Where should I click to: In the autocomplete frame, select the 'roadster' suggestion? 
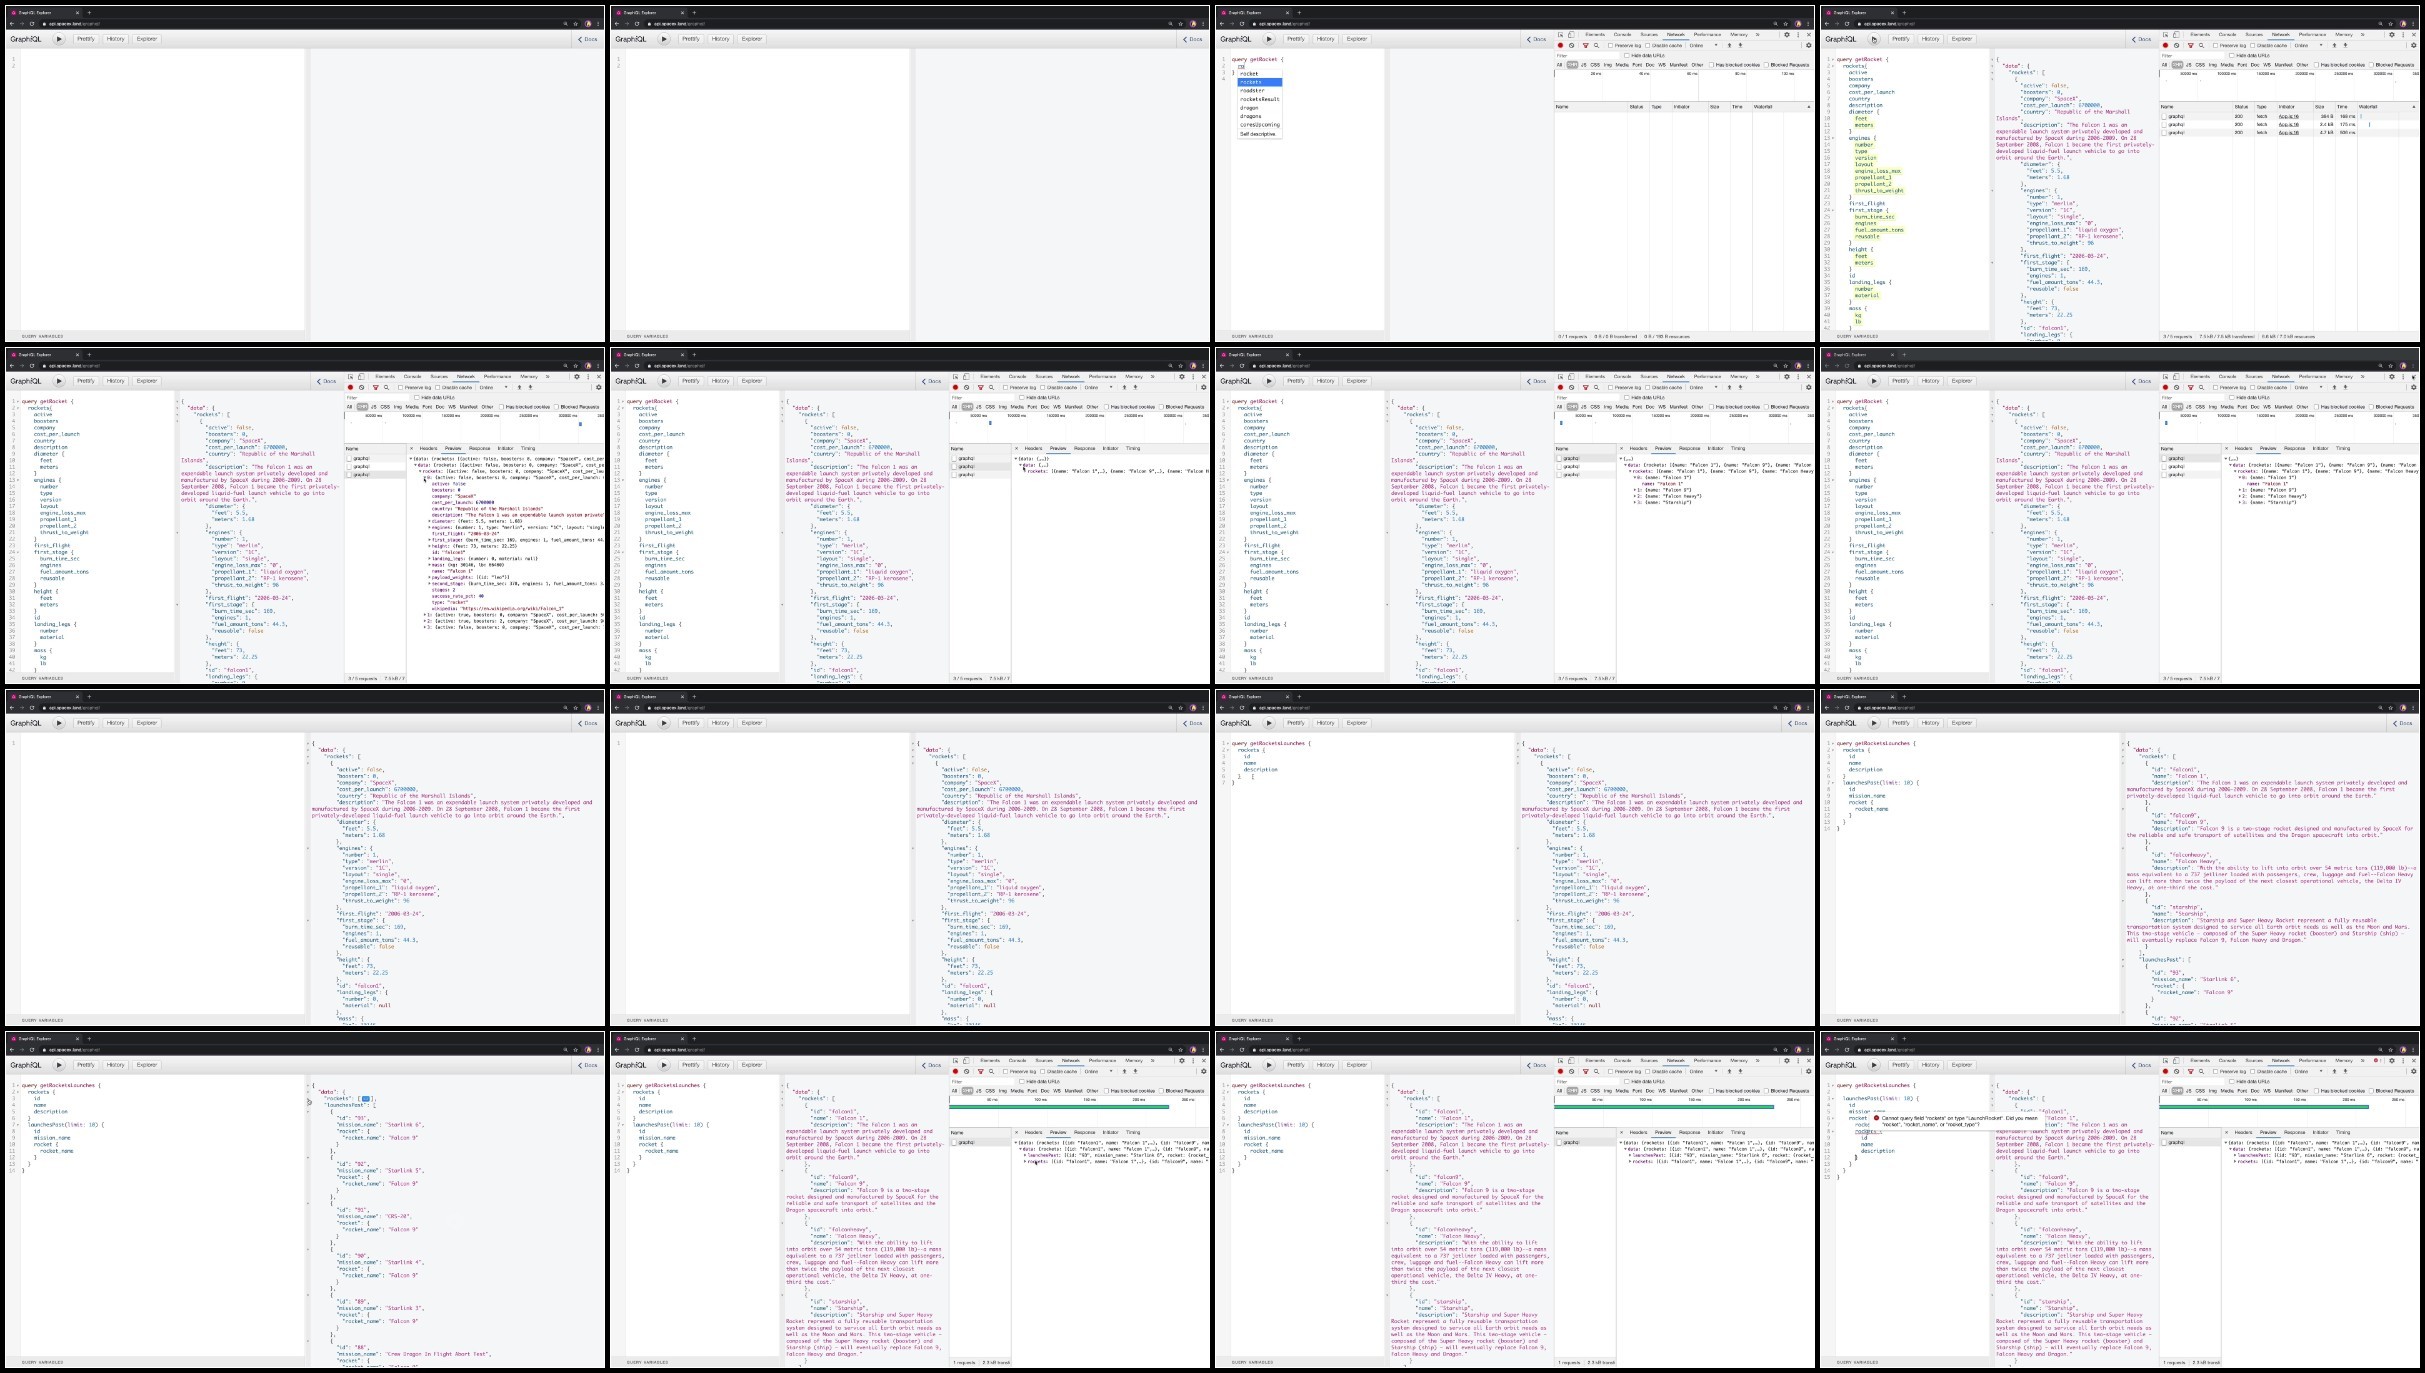pos(1260,91)
